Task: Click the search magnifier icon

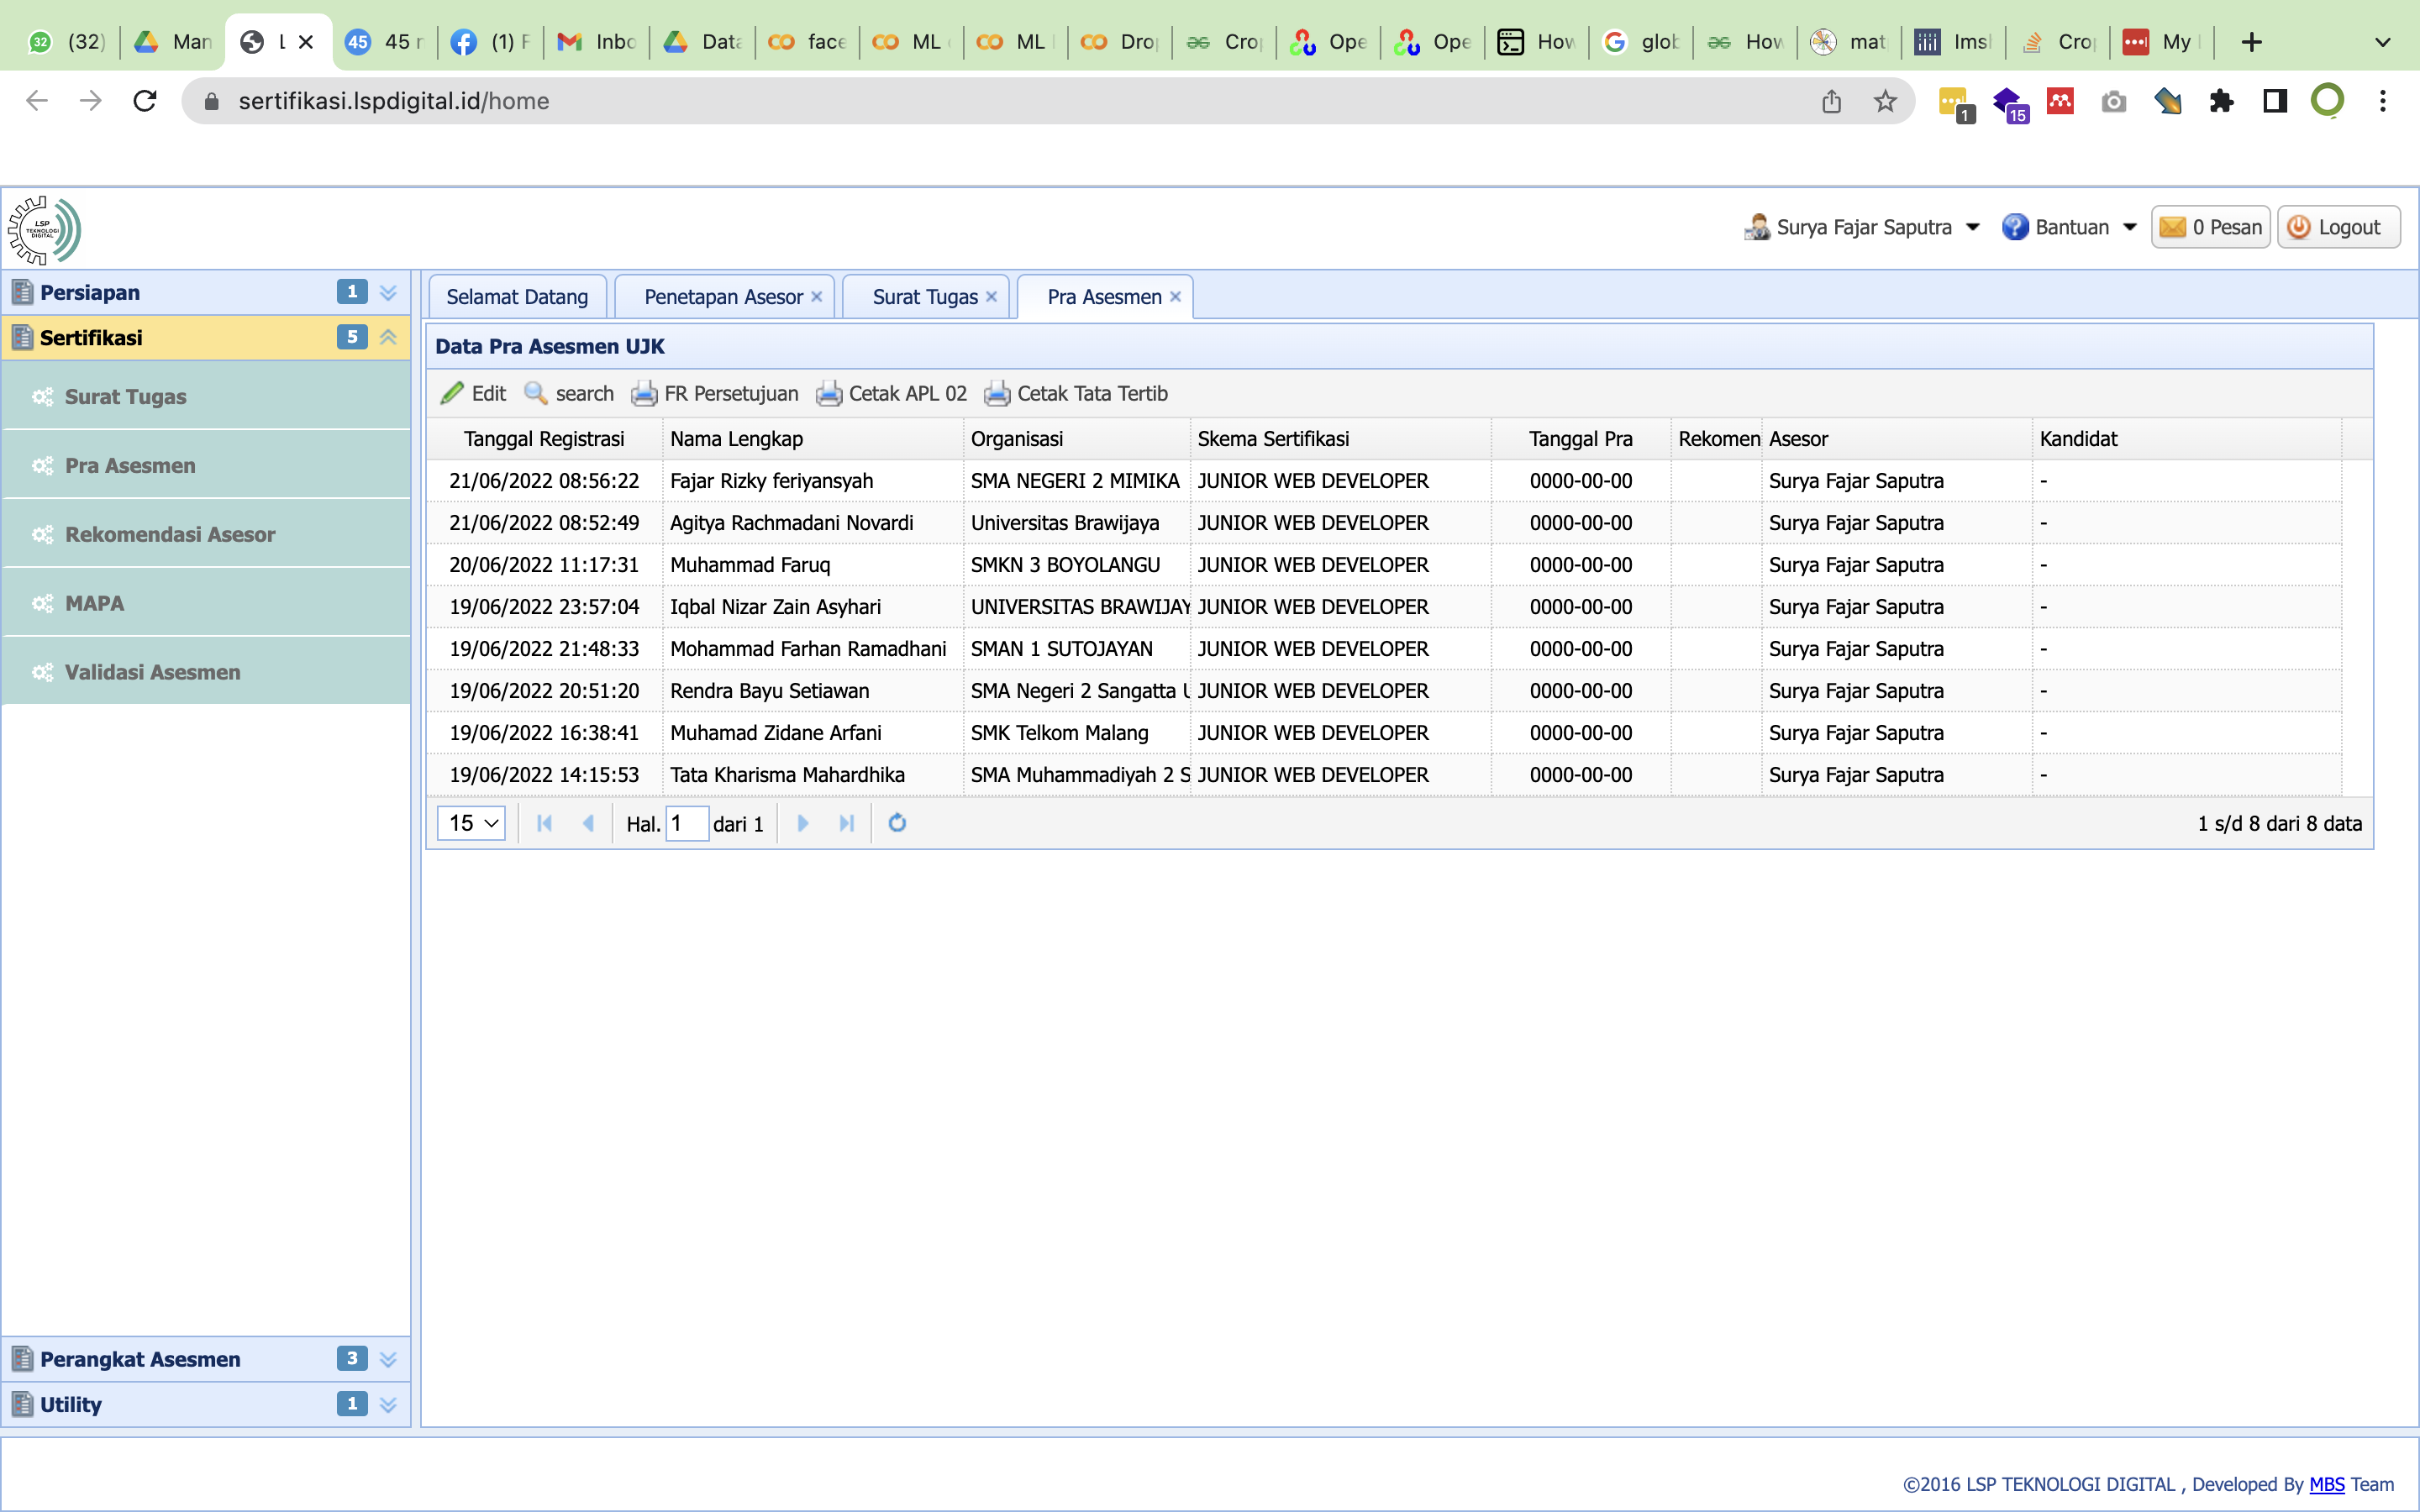Action: (x=536, y=393)
